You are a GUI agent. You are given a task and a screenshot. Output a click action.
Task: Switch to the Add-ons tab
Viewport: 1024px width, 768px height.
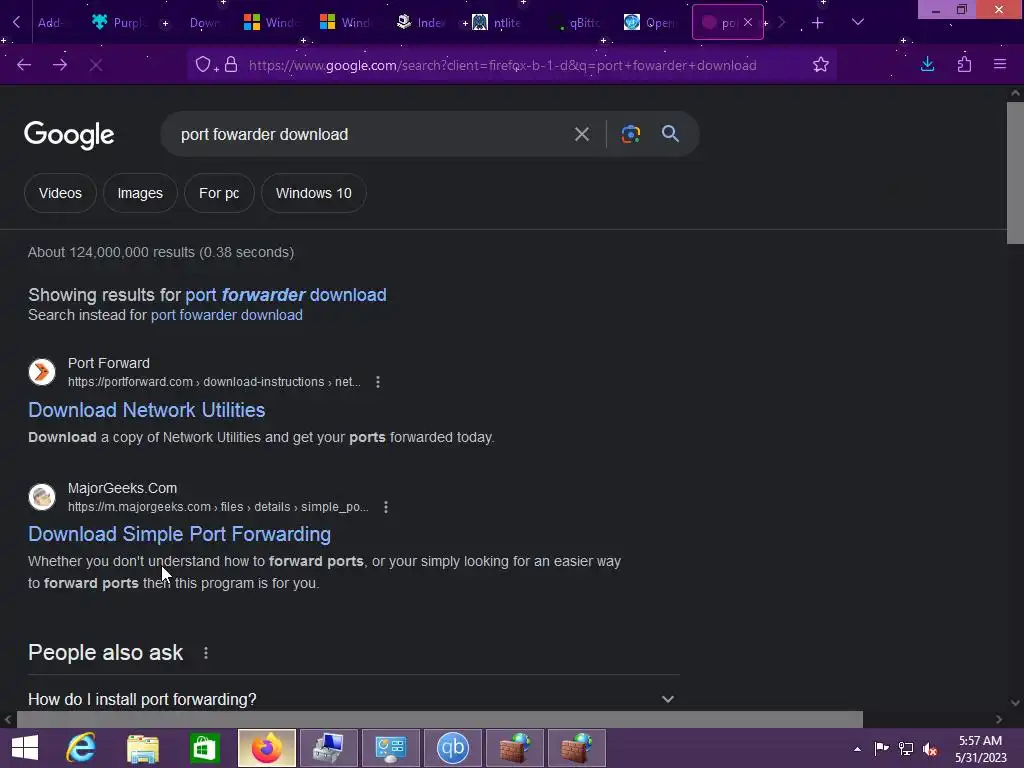[50, 23]
